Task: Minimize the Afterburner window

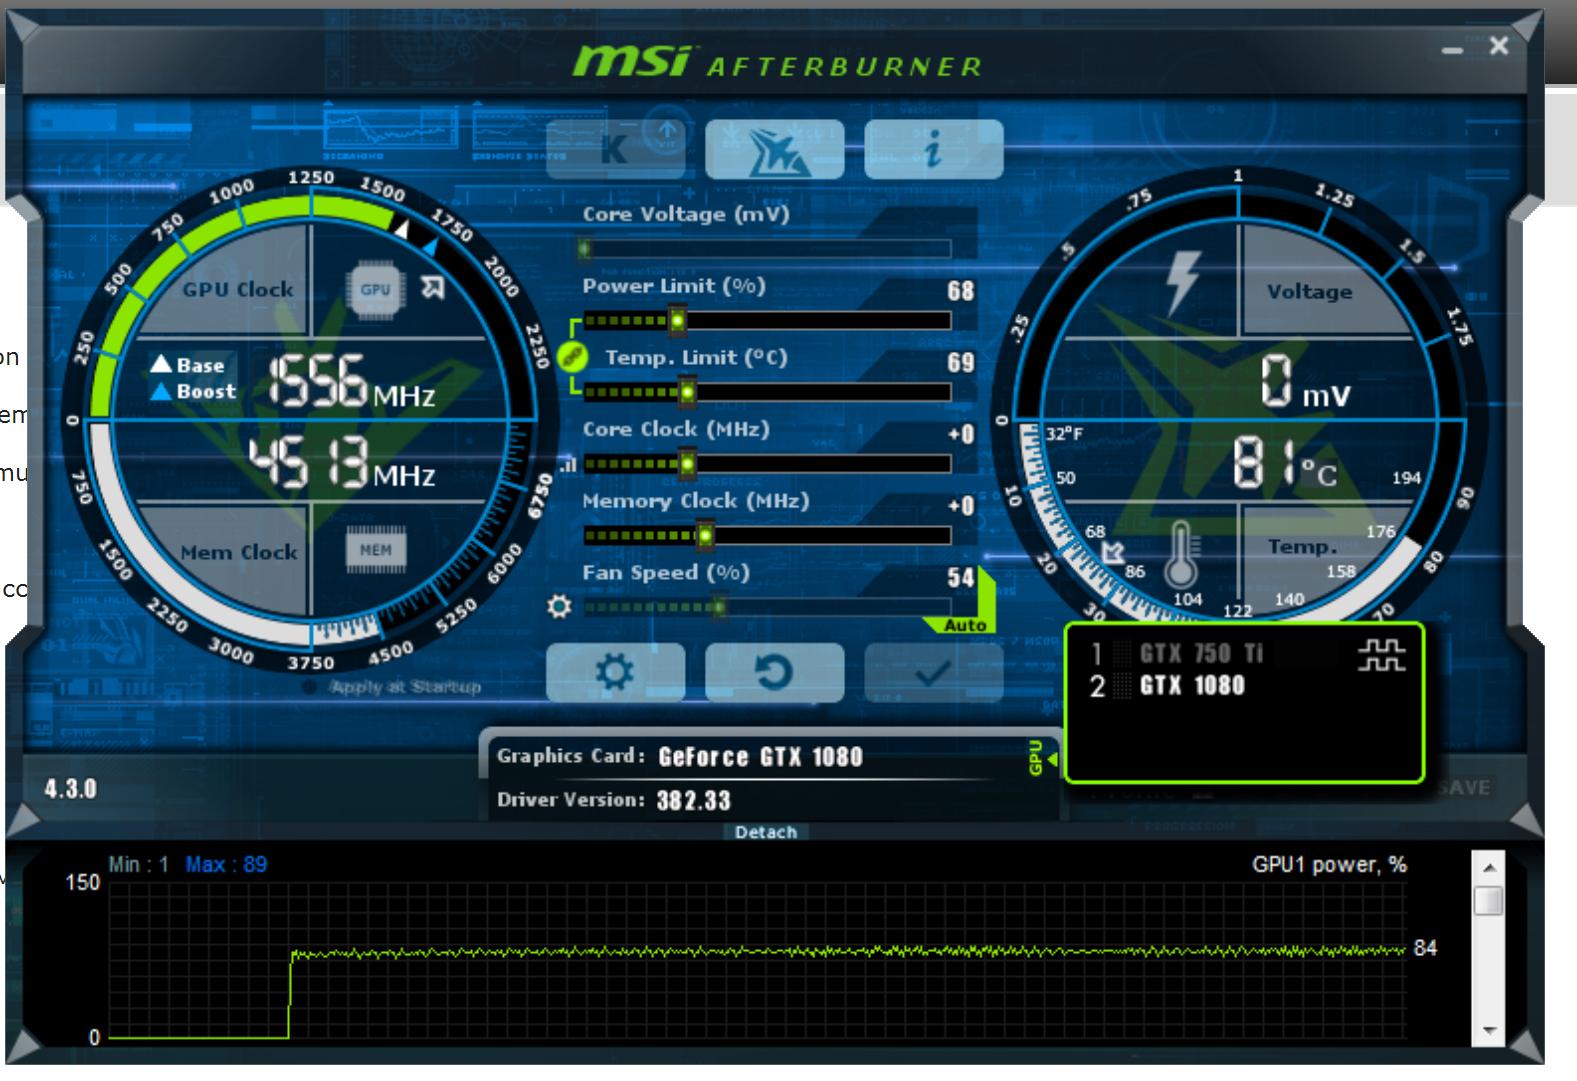Action: (1452, 49)
